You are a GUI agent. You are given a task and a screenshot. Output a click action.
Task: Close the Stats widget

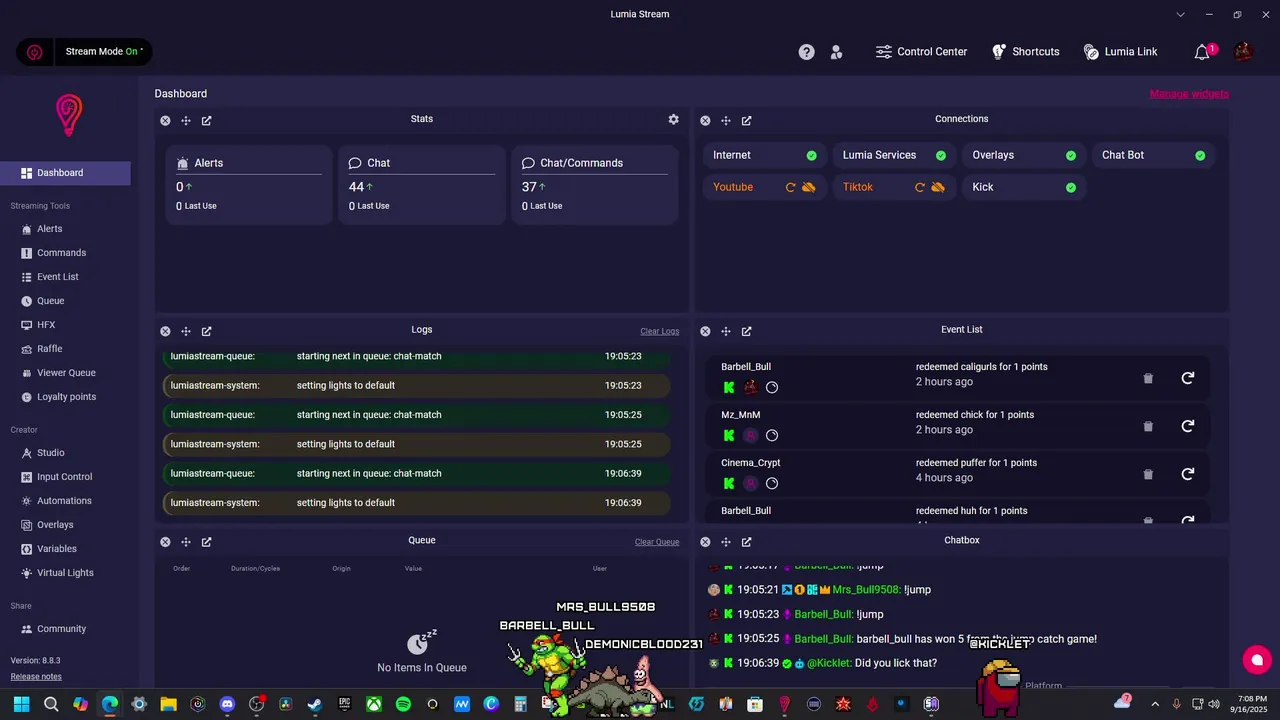[165, 120]
